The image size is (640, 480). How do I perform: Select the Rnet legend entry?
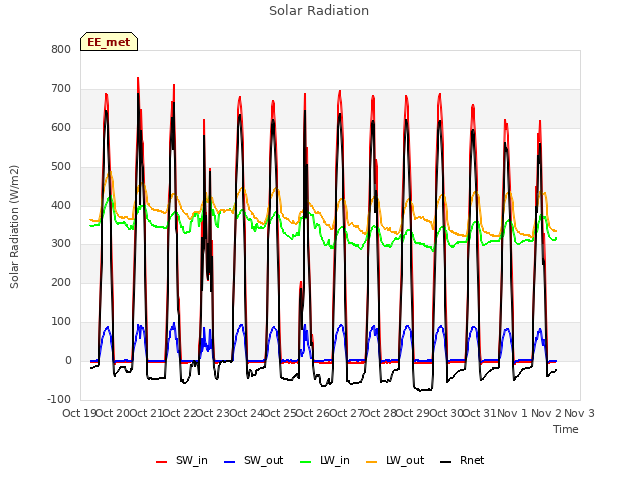tap(462, 460)
